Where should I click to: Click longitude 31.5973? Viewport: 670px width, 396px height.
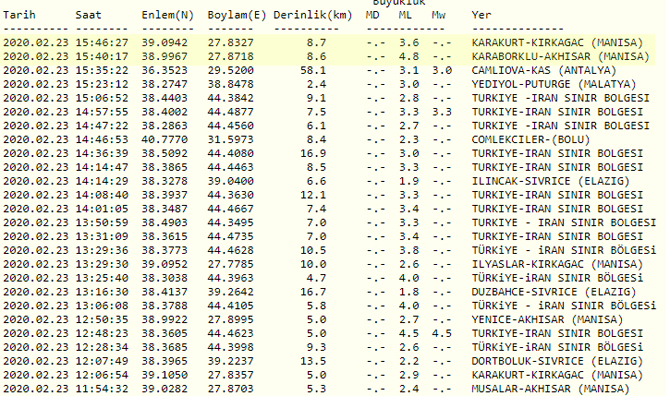(x=231, y=140)
